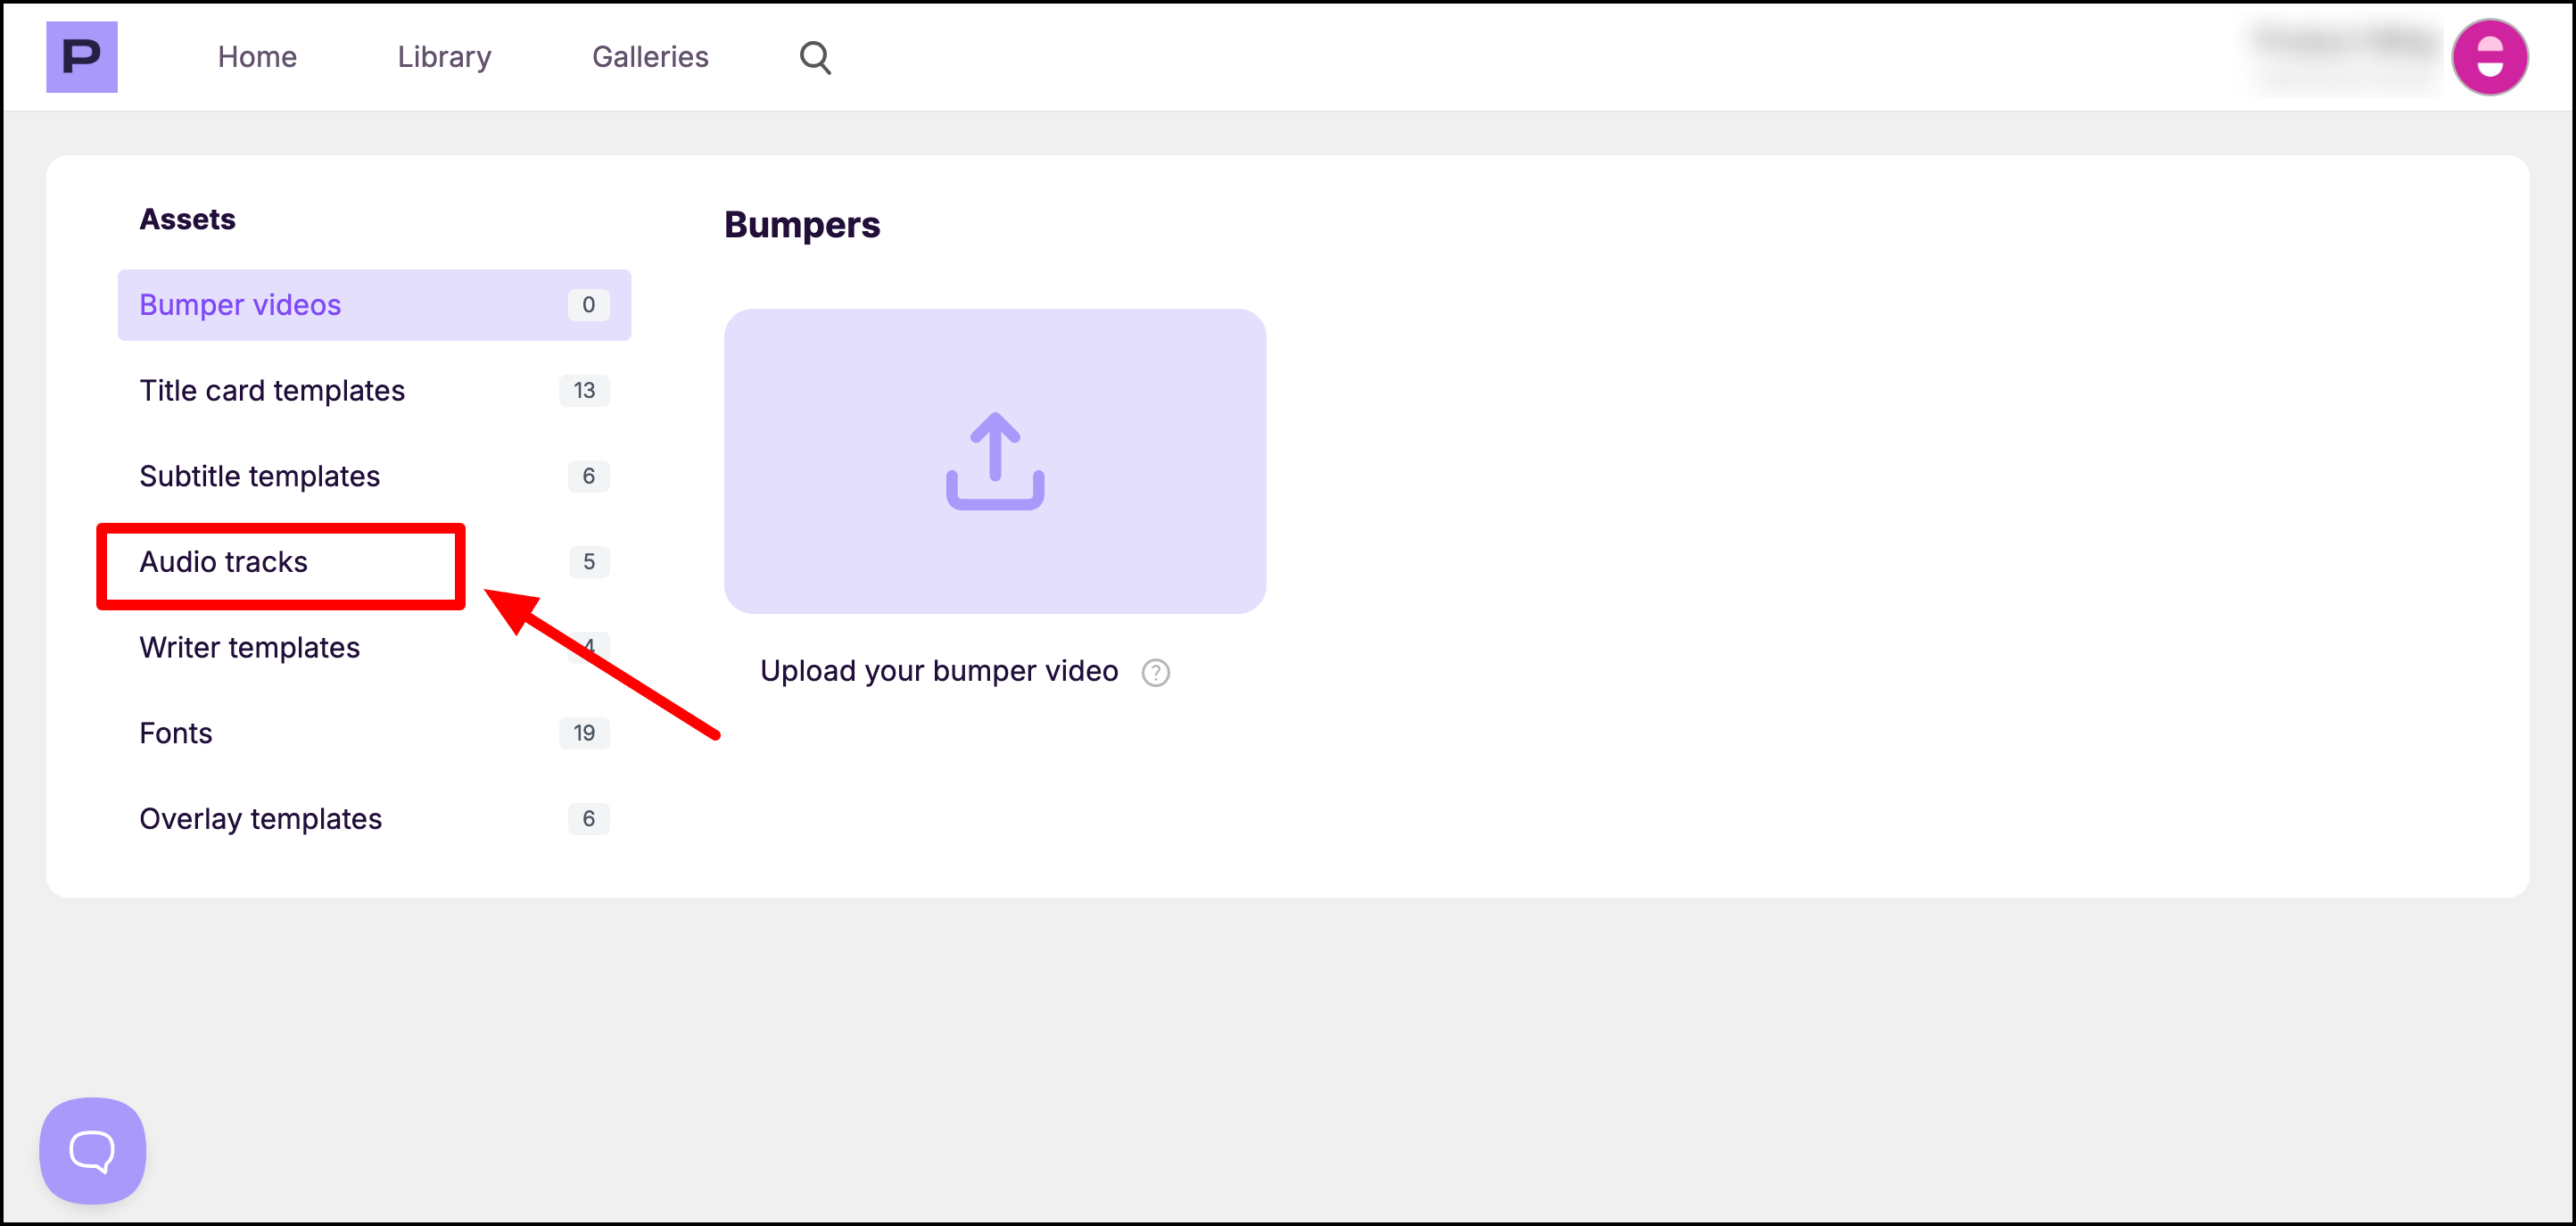This screenshot has height=1226, width=2576.
Task: Go to the Home tab
Action: pyautogui.click(x=257, y=57)
